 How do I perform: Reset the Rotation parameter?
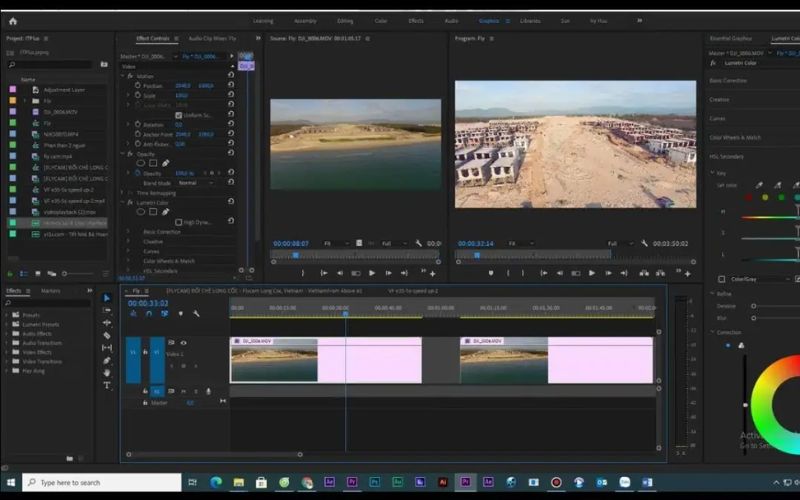pyautogui.click(x=231, y=124)
